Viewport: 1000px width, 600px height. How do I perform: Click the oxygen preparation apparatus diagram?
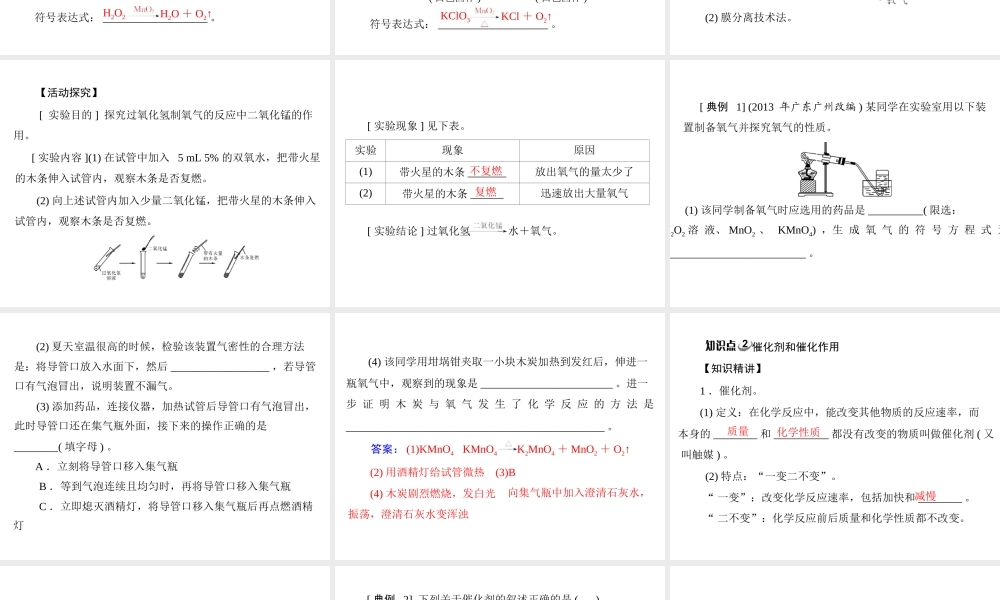point(844,170)
